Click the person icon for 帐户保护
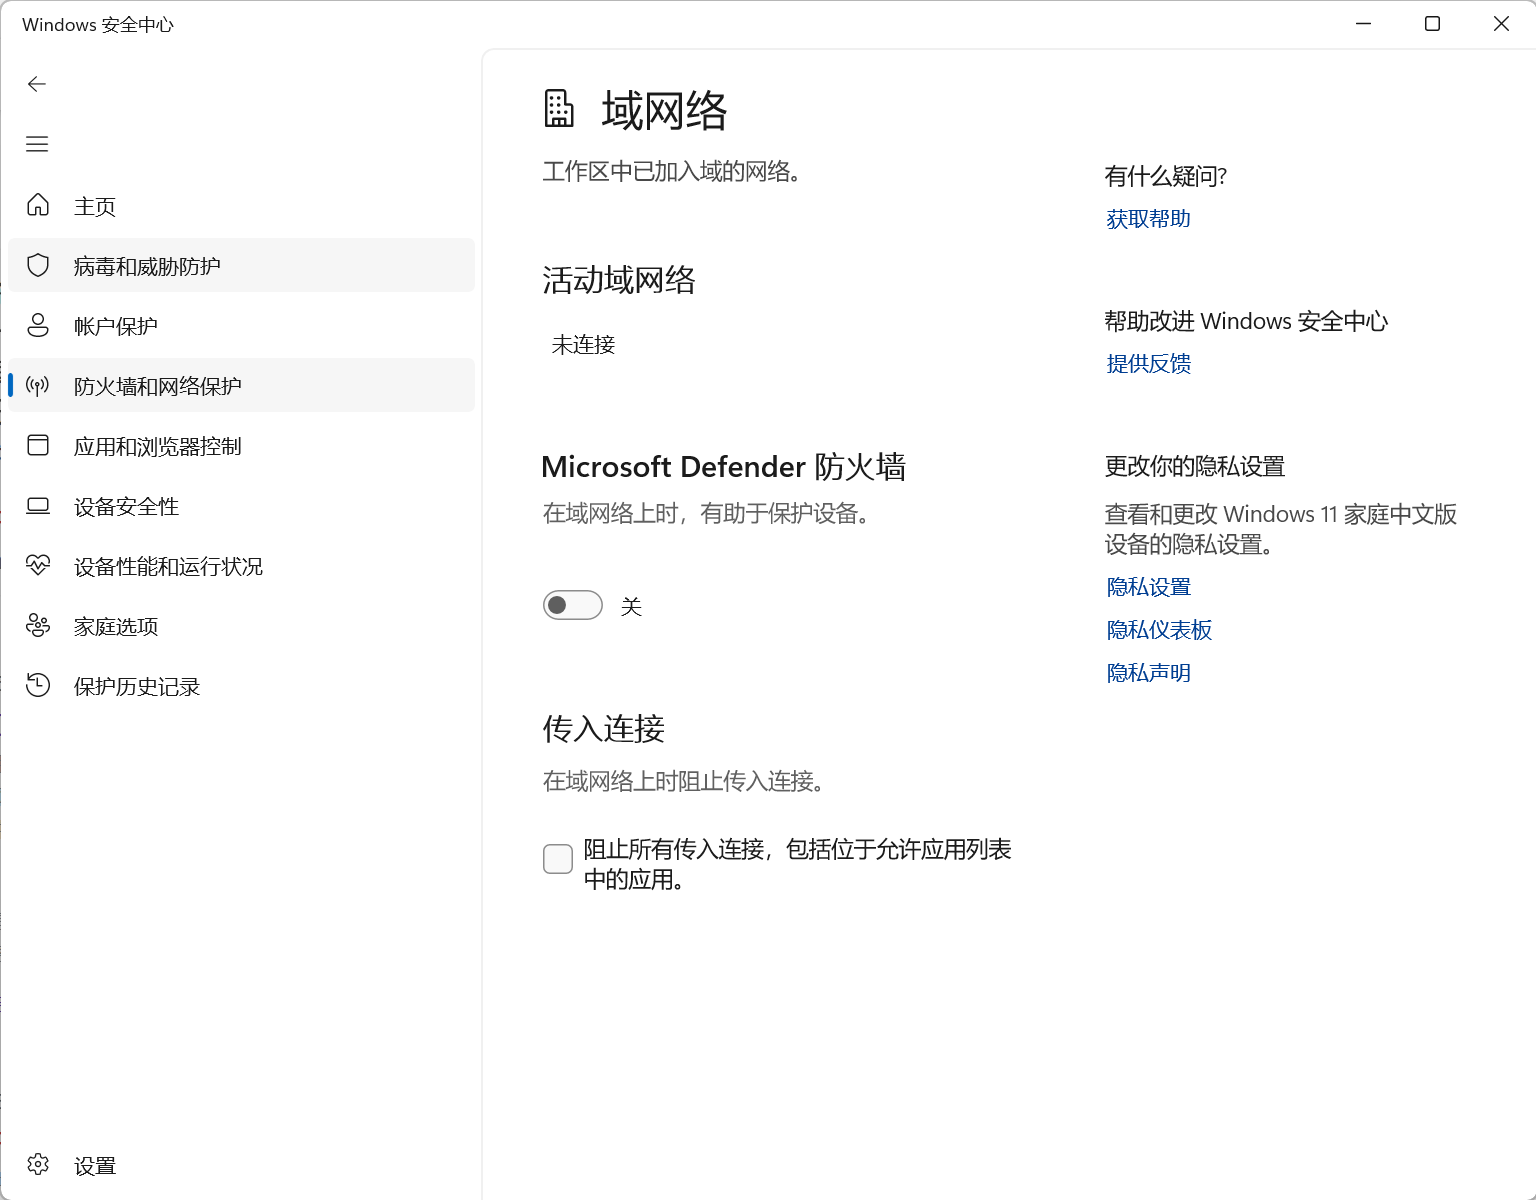This screenshot has width=1536, height=1200. point(38,325)
